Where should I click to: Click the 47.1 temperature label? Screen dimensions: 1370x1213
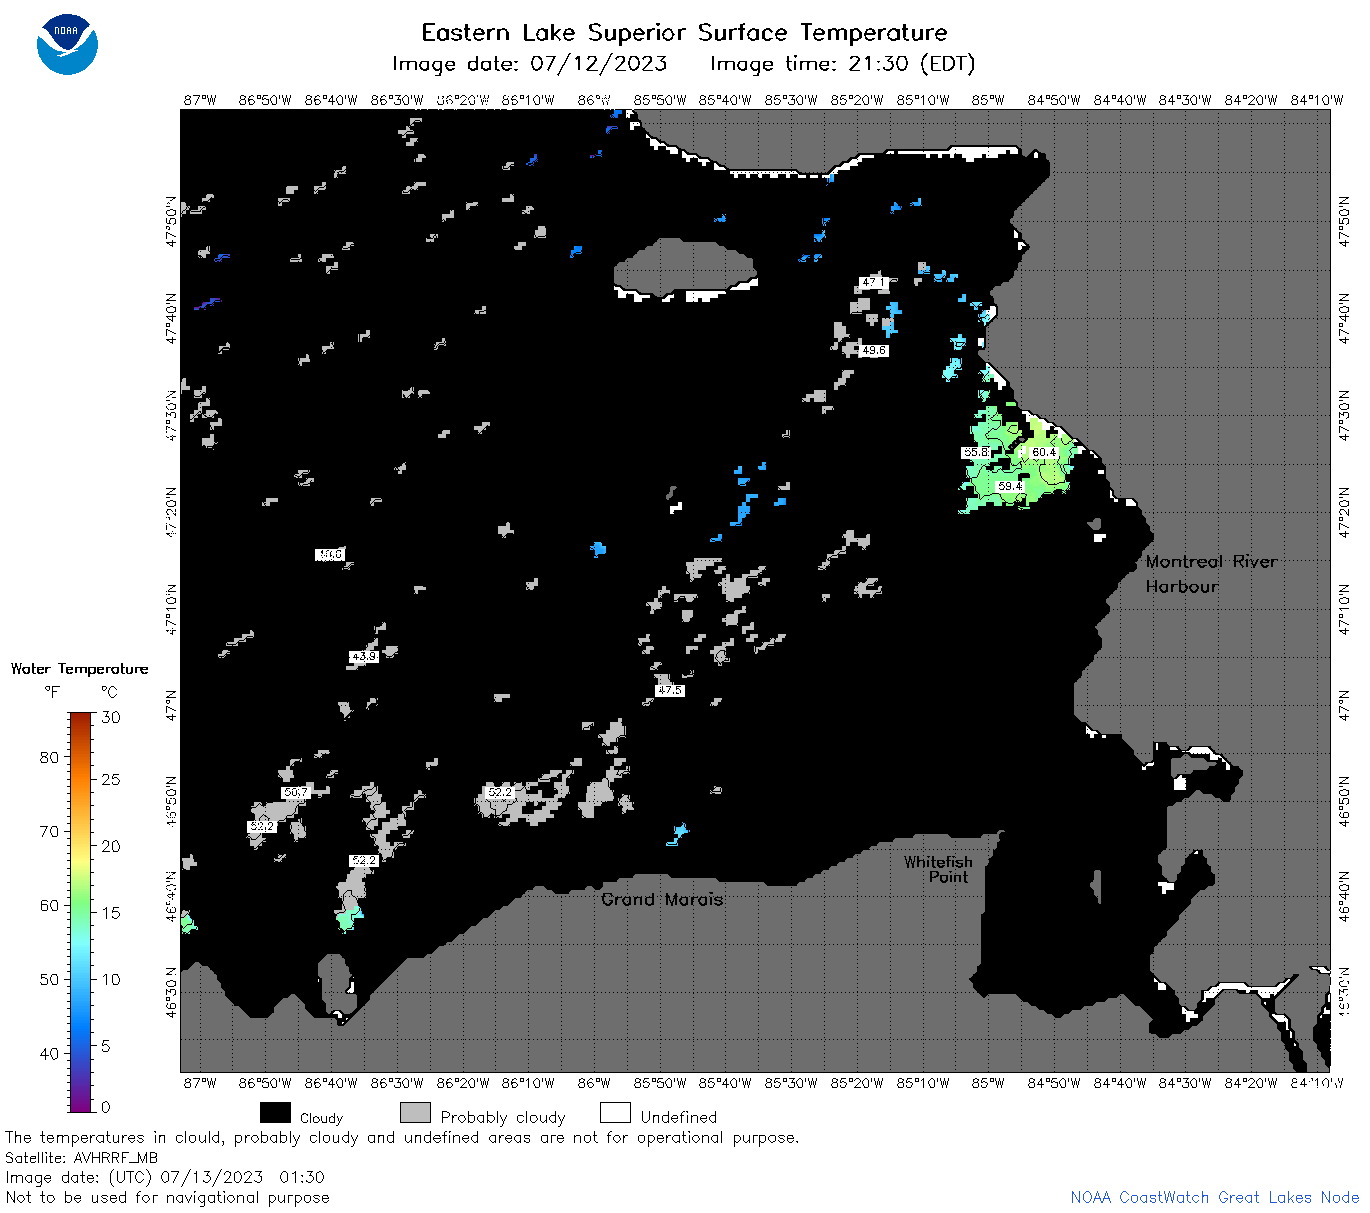(873, 282)
